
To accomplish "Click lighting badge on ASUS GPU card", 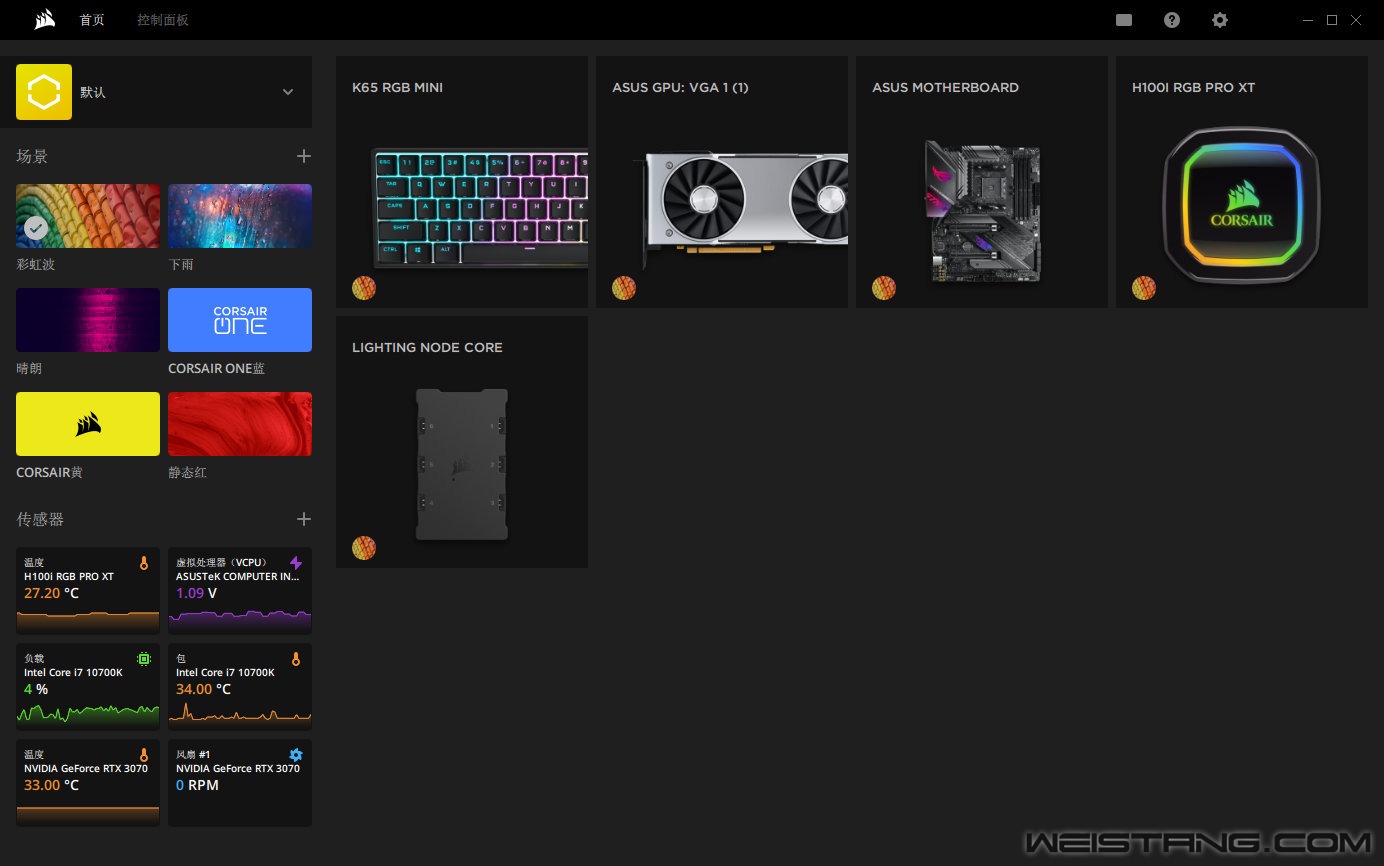I will 624,288.
